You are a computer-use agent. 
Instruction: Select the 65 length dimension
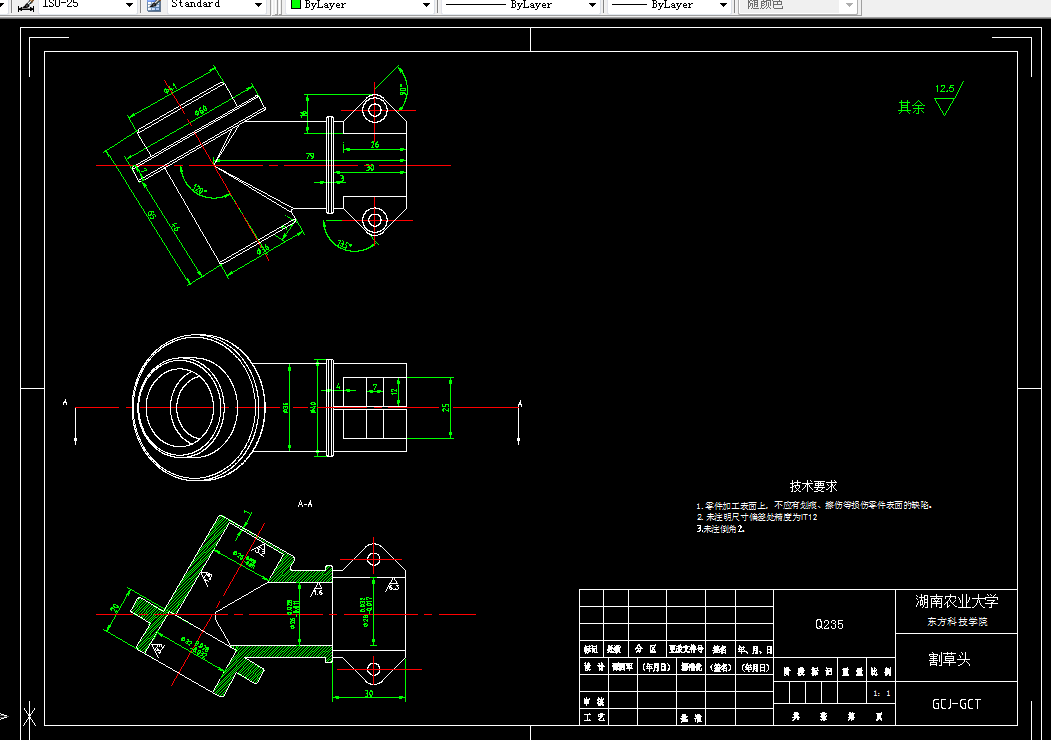tap(152, 216)
